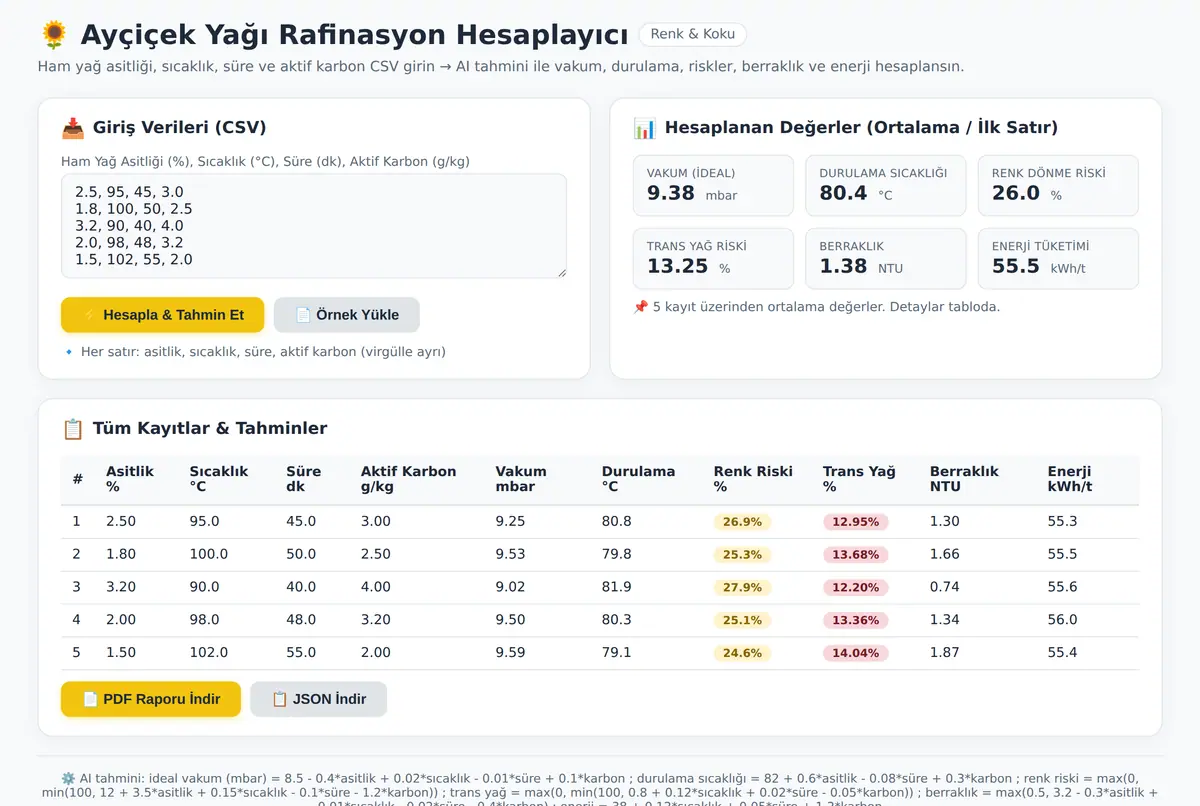Click the 24.6% color risk badge
The width and height of the screenshot is (1200, 806).
point(742,654)
